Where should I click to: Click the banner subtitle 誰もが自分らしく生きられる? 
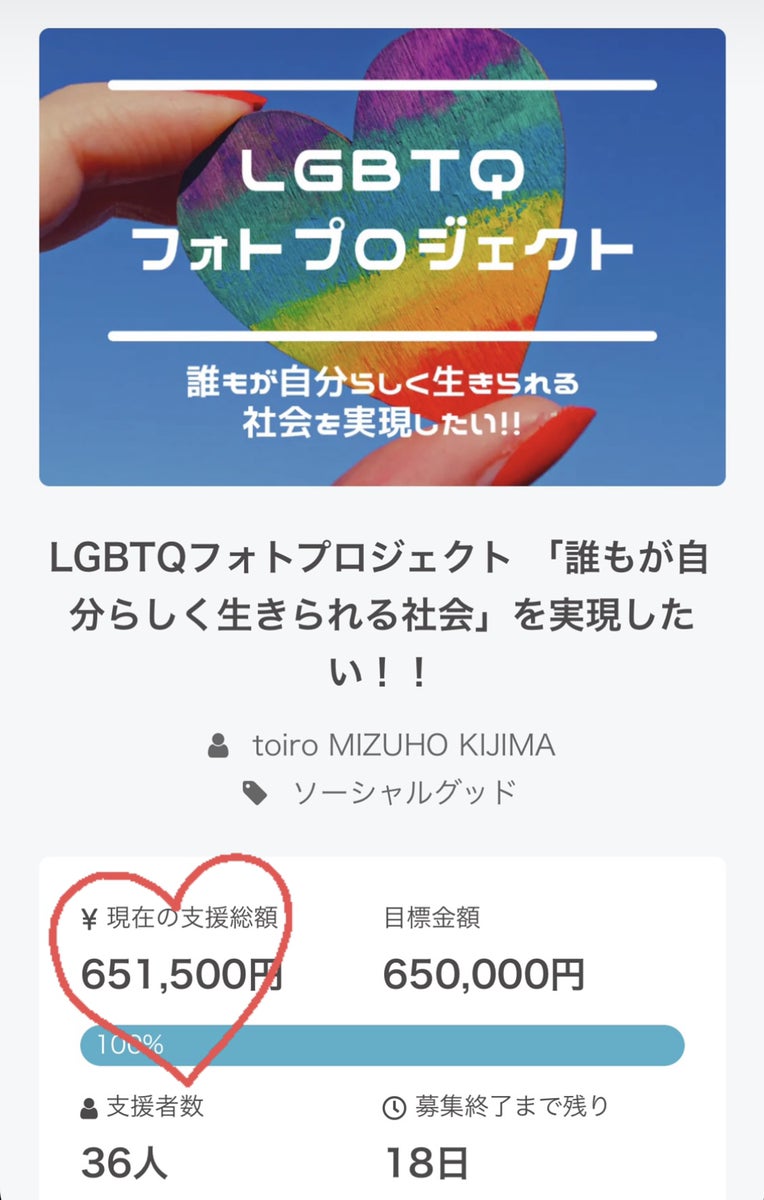click(382, 383)
